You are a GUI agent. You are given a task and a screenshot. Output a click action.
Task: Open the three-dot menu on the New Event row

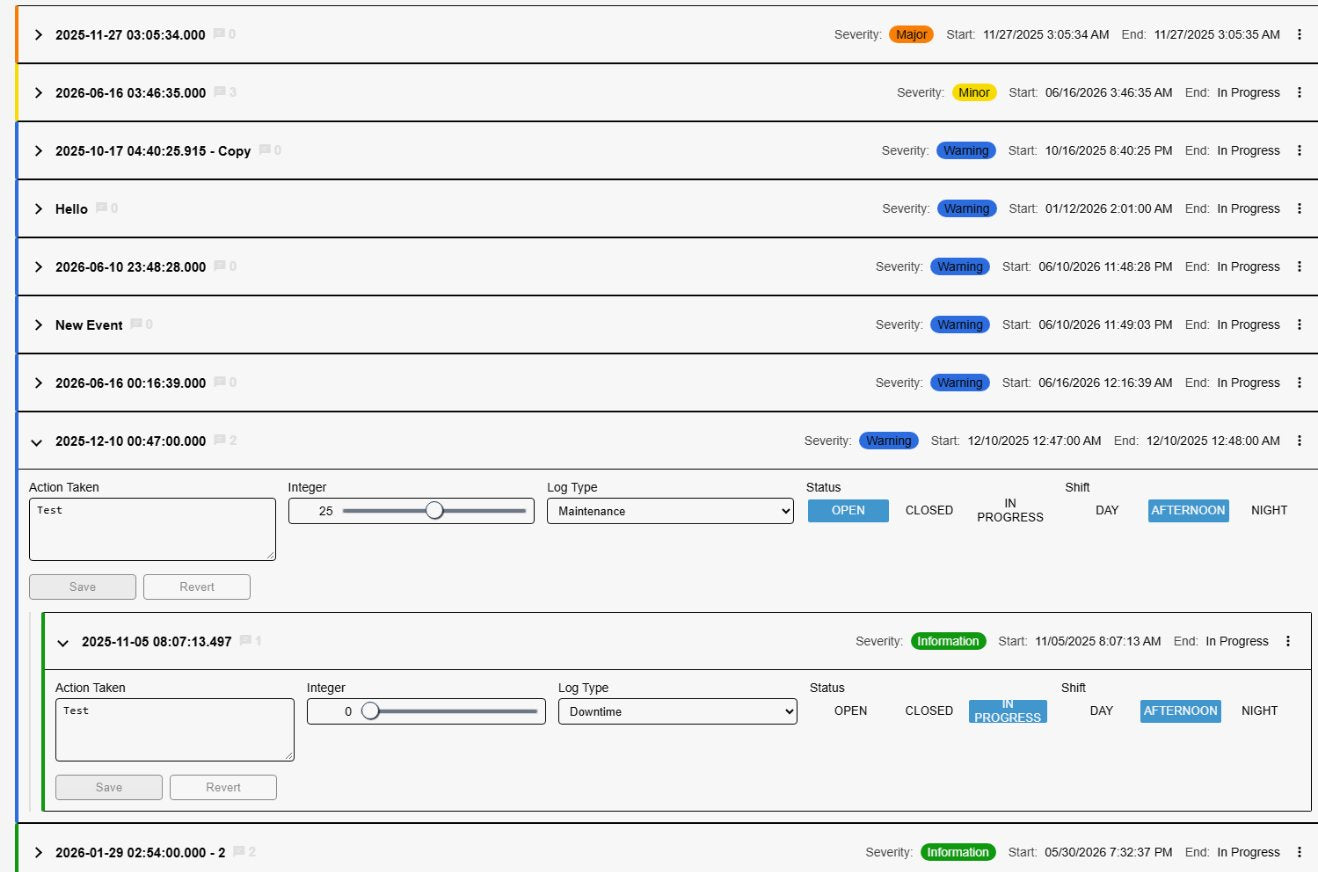click(1299, 325)
